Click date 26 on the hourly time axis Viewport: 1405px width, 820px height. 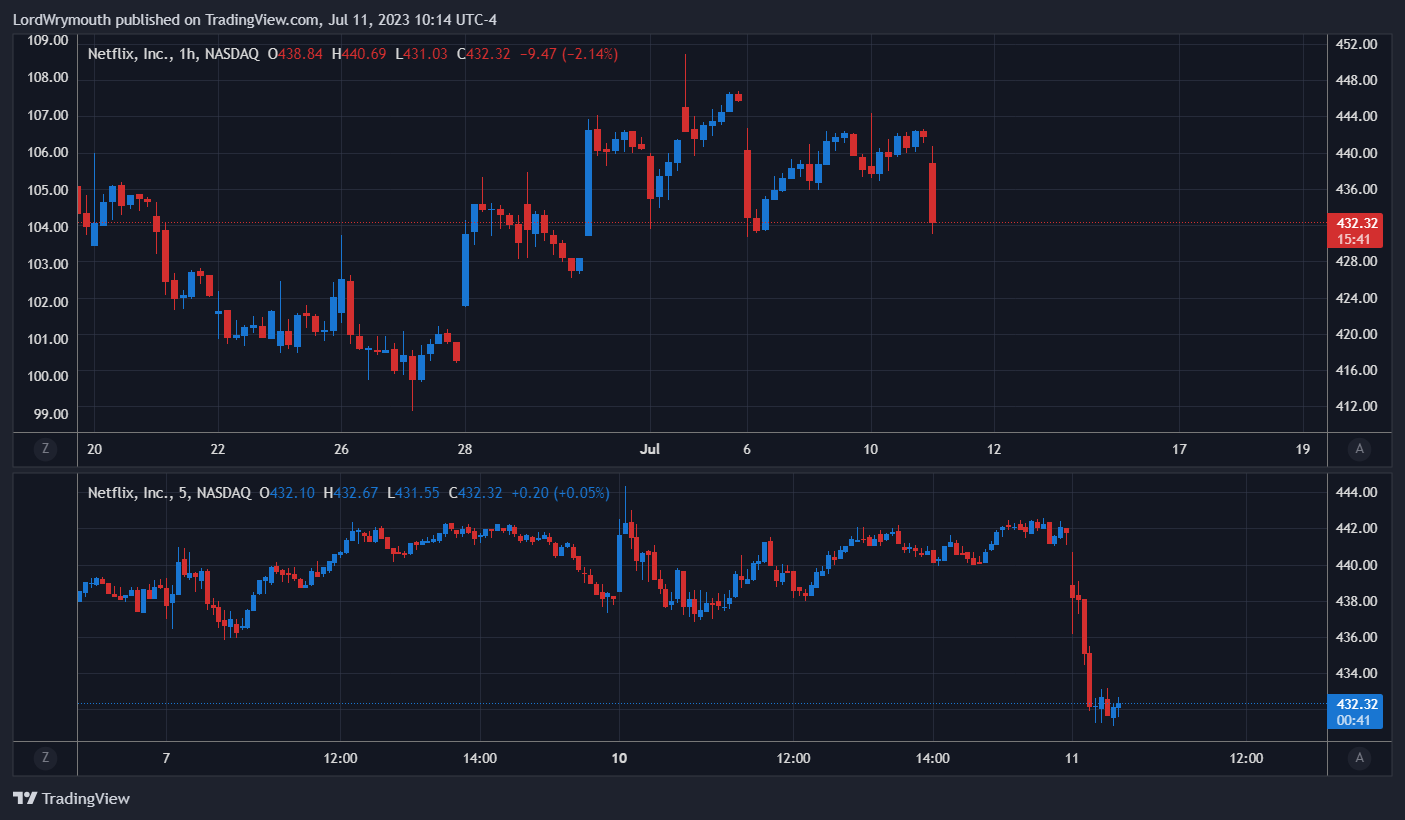click(341, 450)
